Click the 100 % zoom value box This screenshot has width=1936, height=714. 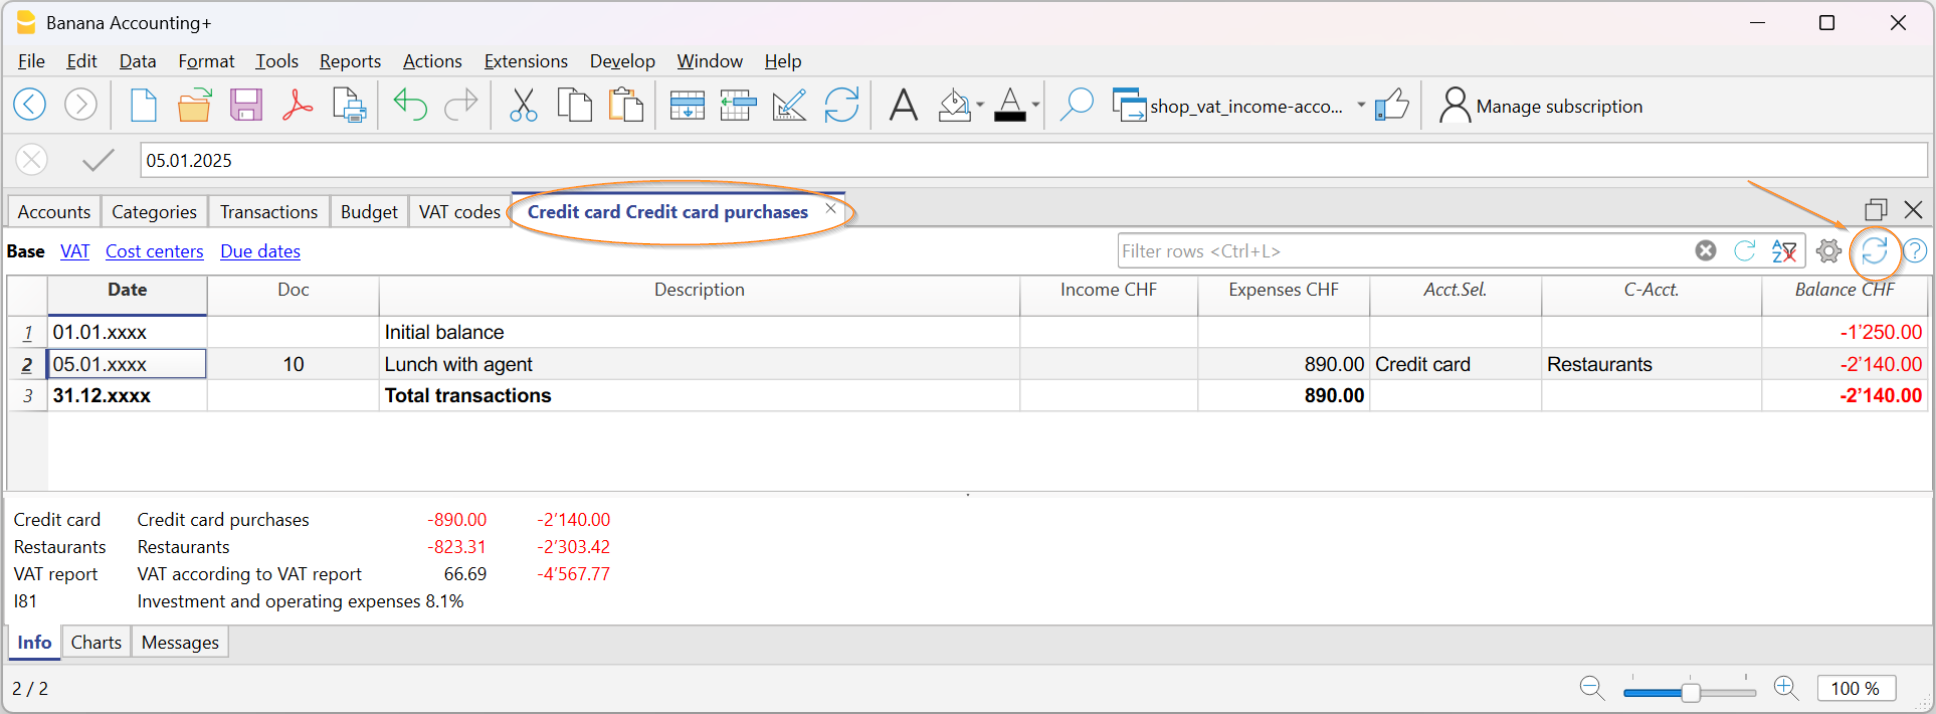coord(1856,688)
